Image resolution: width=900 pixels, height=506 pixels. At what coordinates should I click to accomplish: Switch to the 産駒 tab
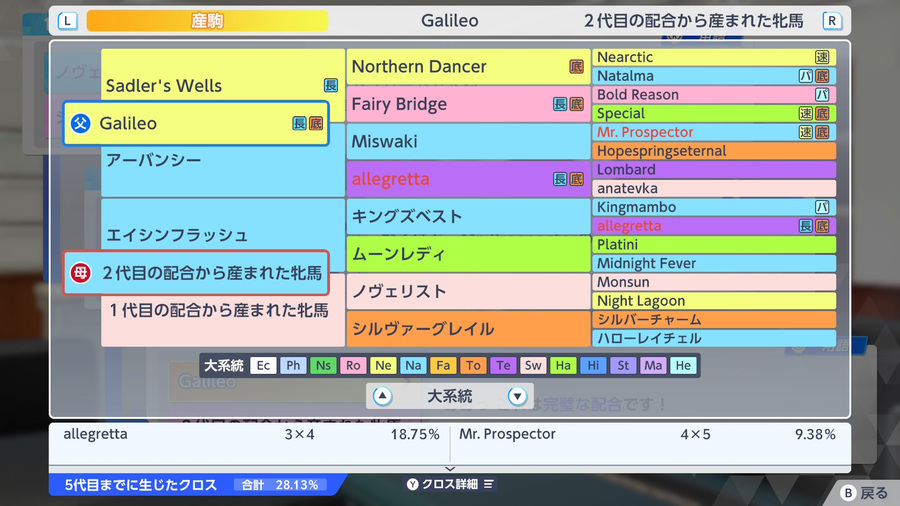pyautogui.click(x=207, y=21)
